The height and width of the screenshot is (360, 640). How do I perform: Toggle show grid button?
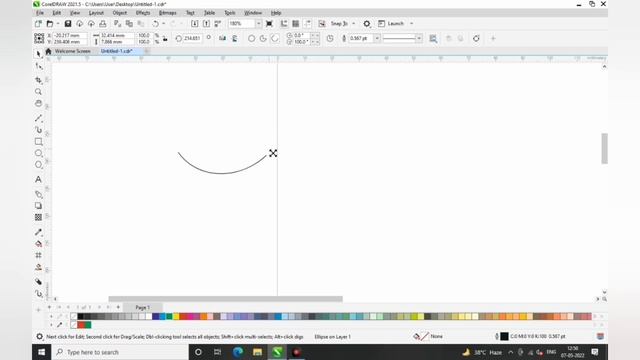click(296, 24)
